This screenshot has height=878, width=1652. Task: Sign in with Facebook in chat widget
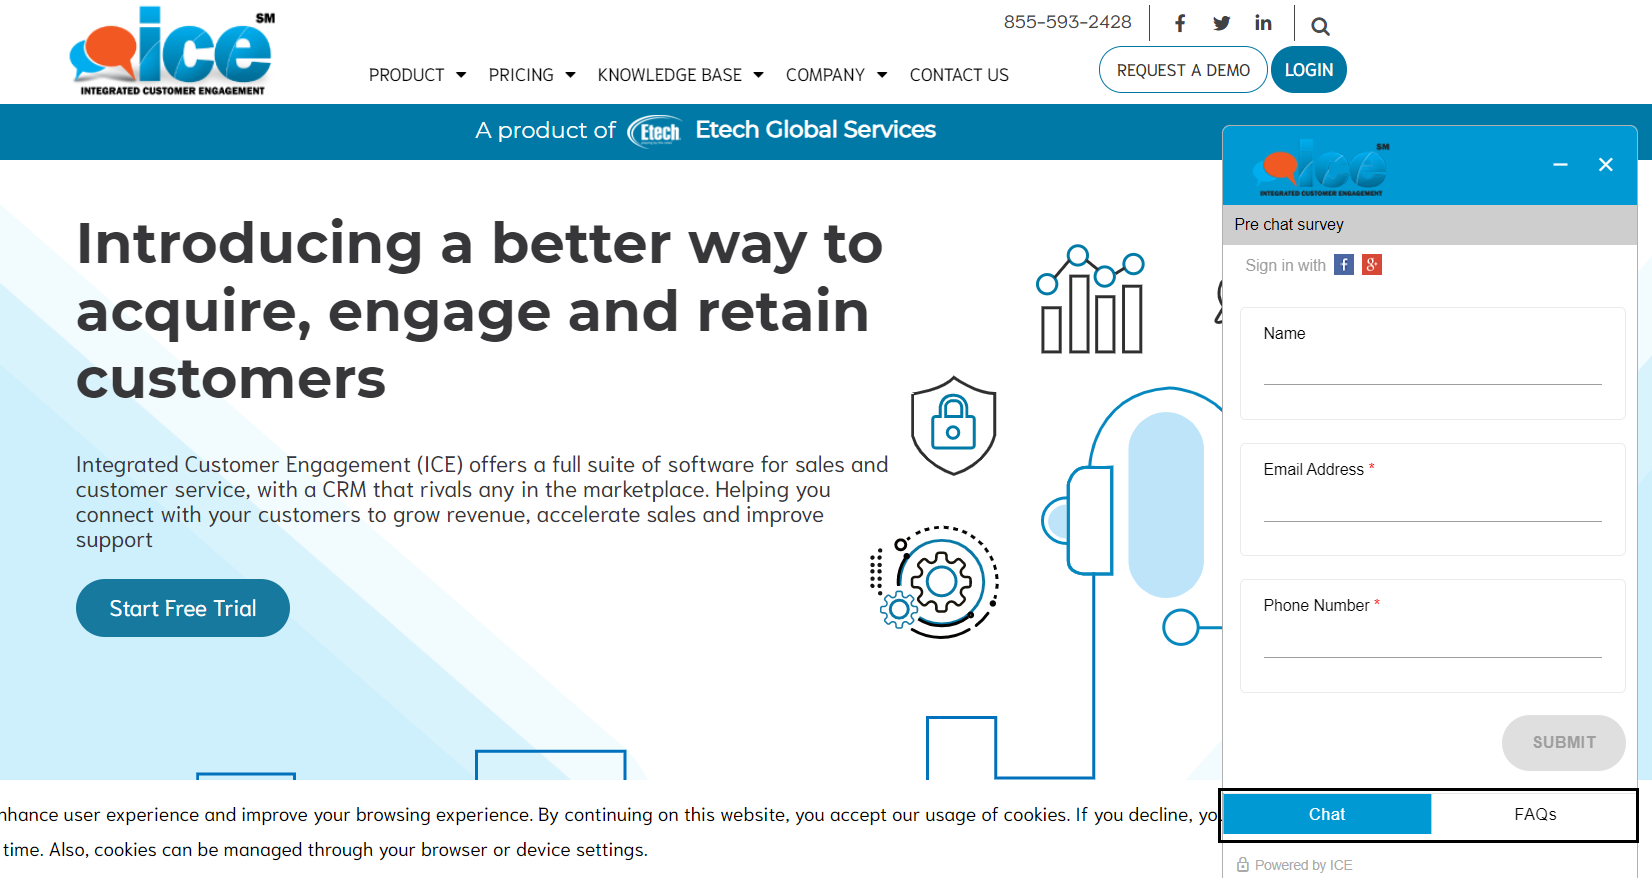pyautogui.click(x=1344, y=265)
